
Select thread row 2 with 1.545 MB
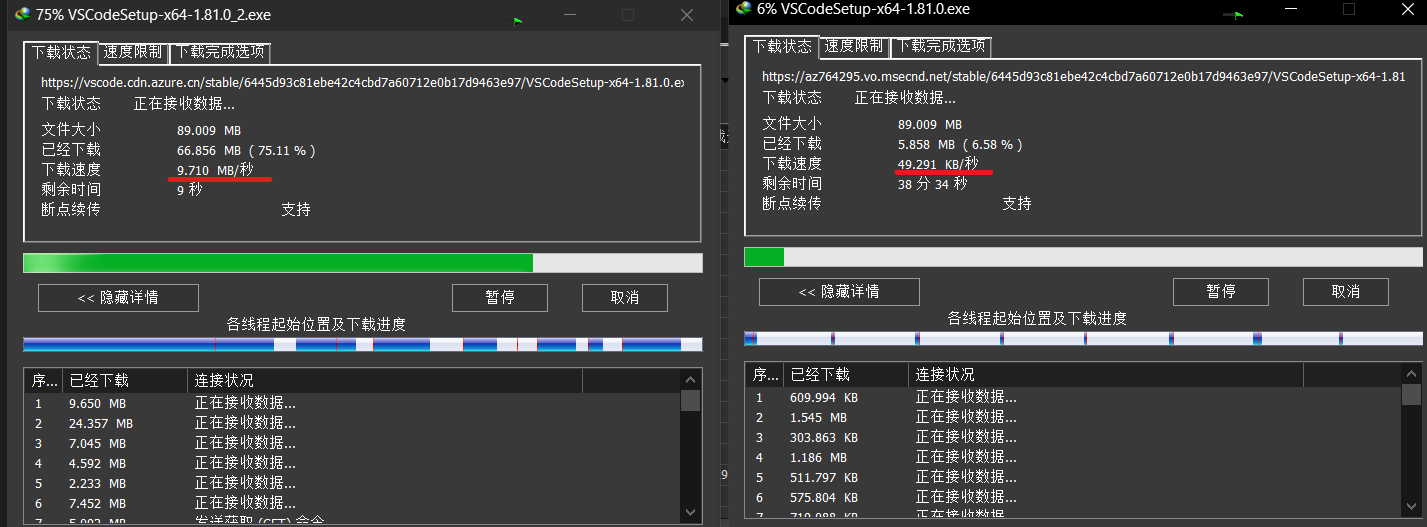click(x=1074, y=418)
